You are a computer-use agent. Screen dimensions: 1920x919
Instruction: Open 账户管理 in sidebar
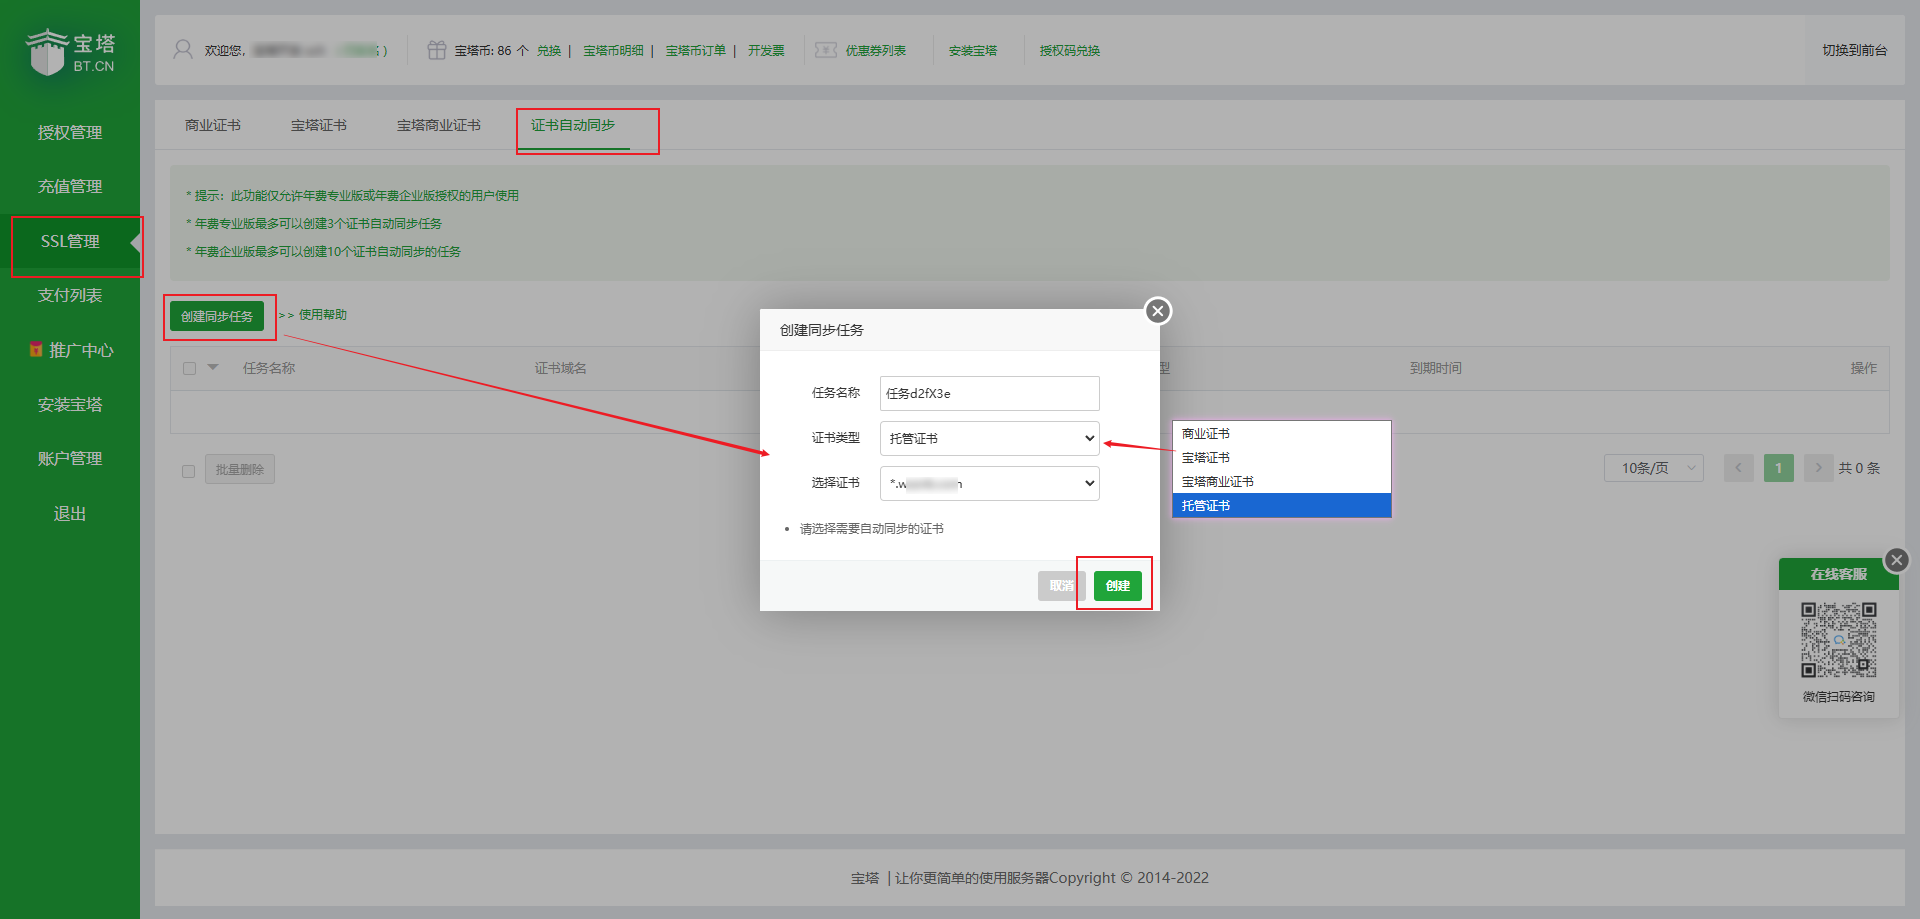70,458
